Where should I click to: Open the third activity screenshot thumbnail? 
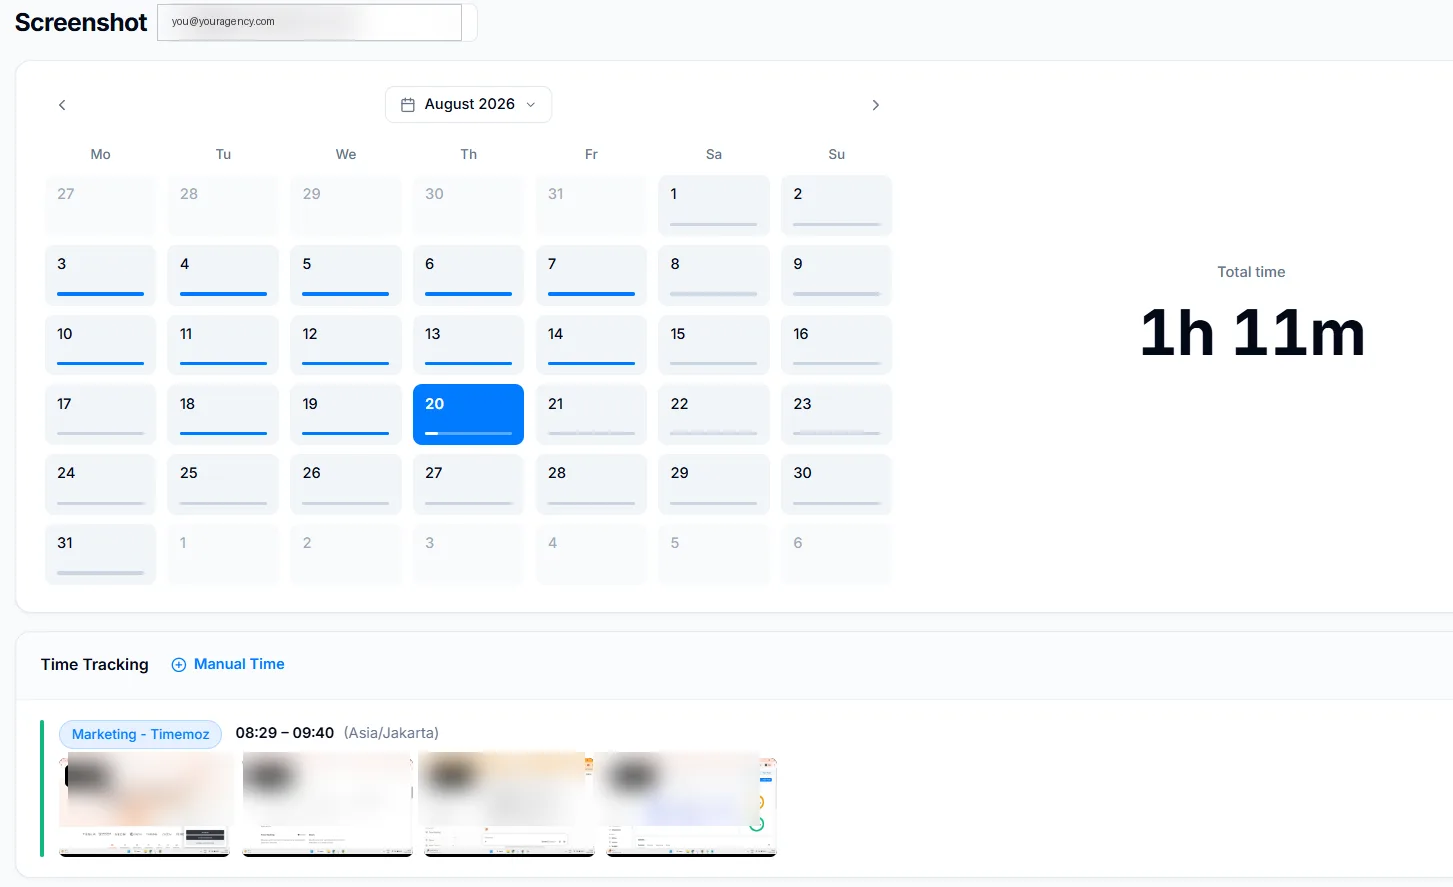[509, 805]
